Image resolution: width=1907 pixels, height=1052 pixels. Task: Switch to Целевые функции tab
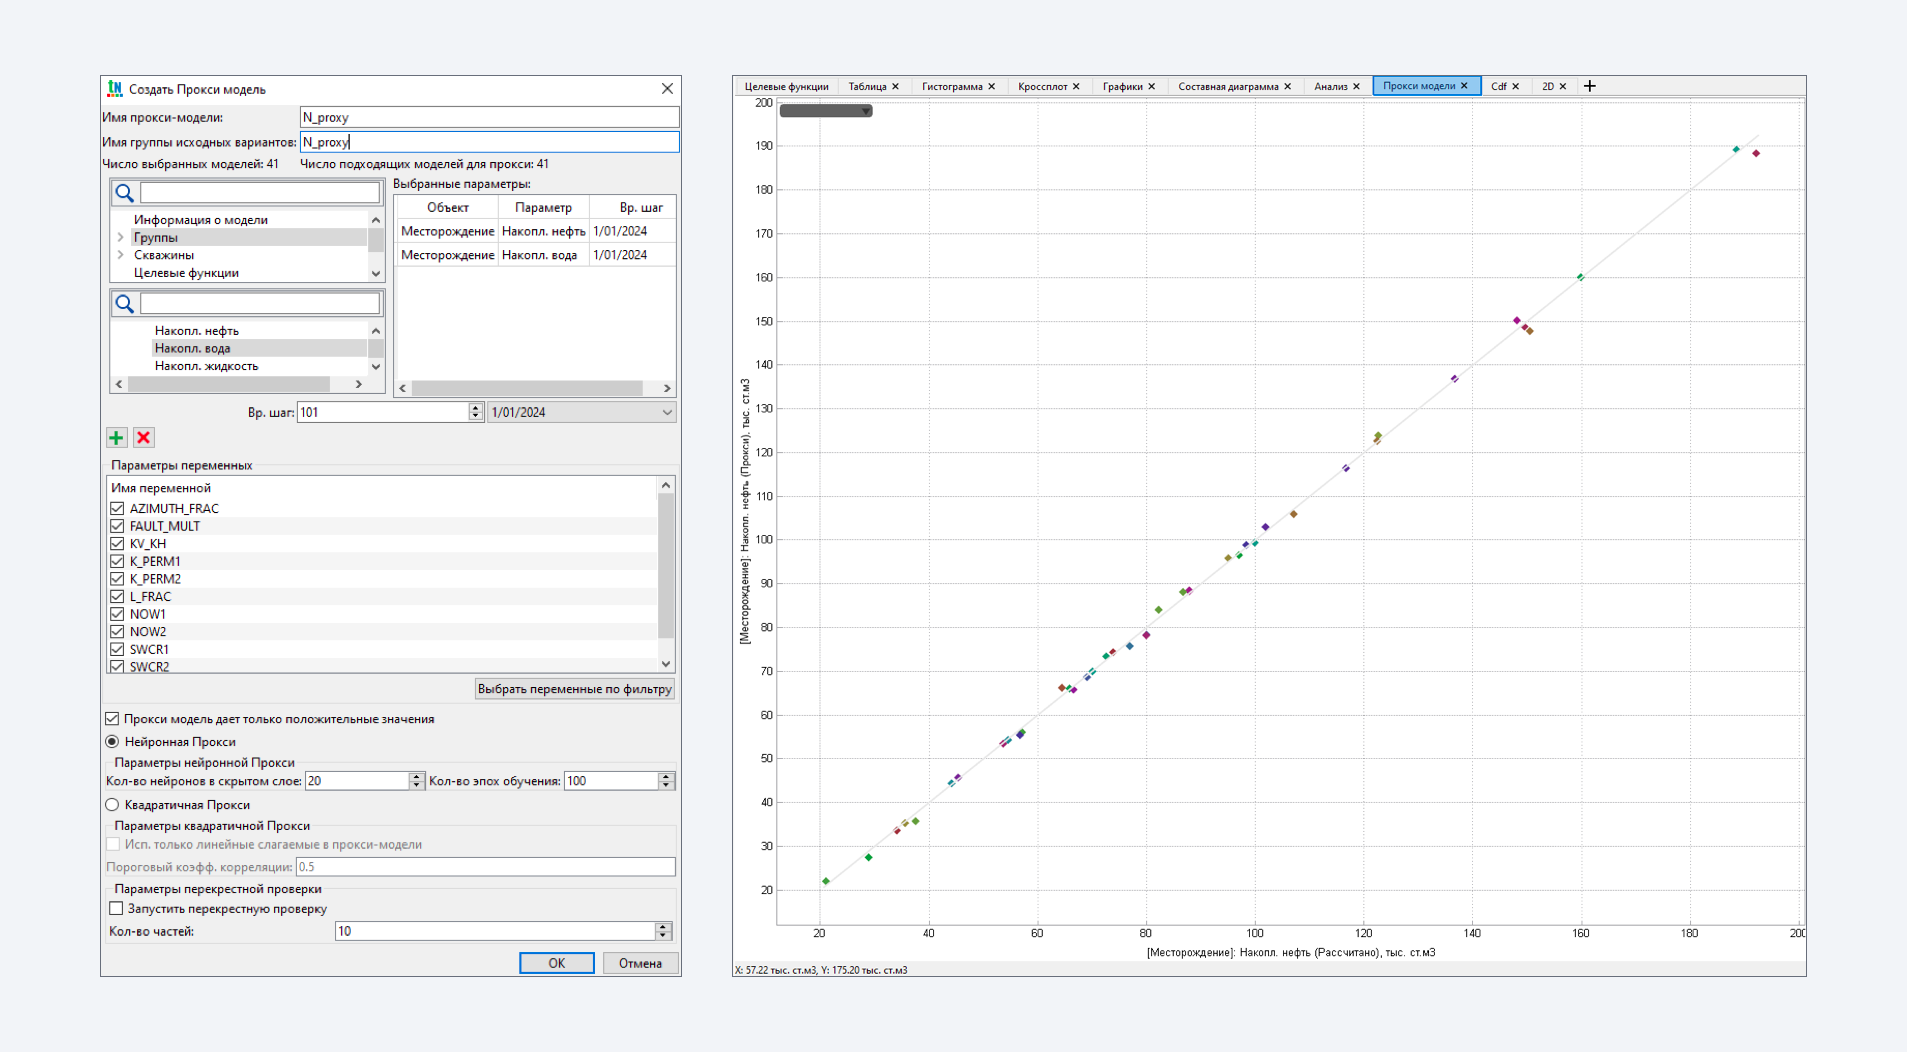pos(786,86)
